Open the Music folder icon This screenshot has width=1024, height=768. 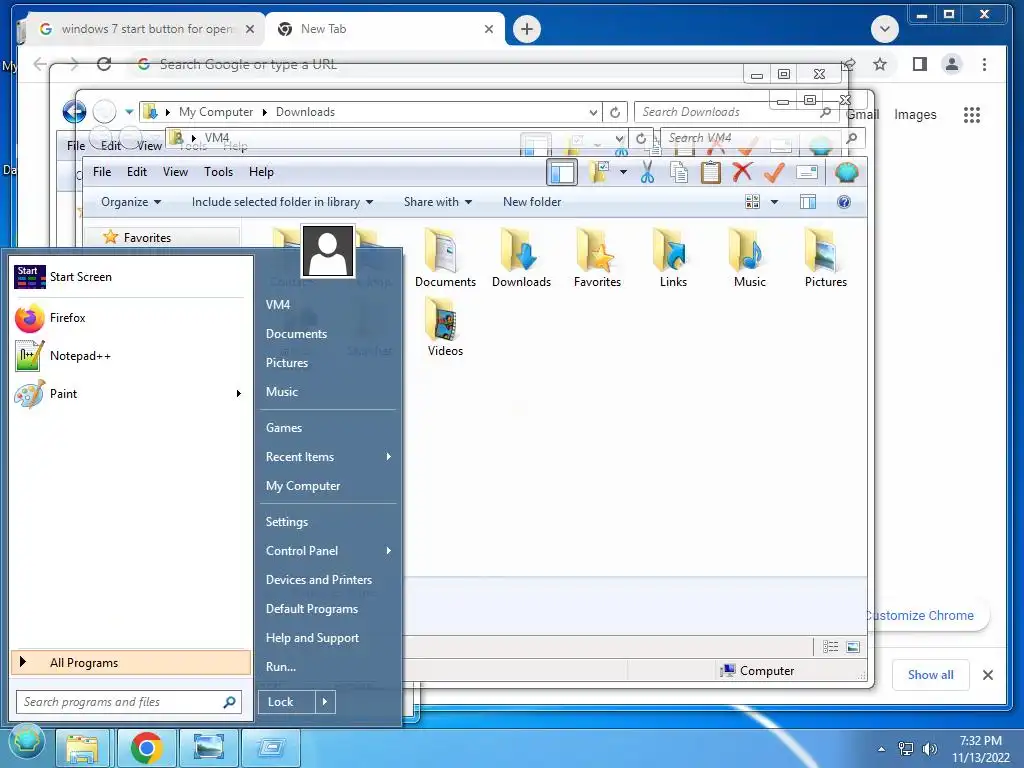pos(750,258)
